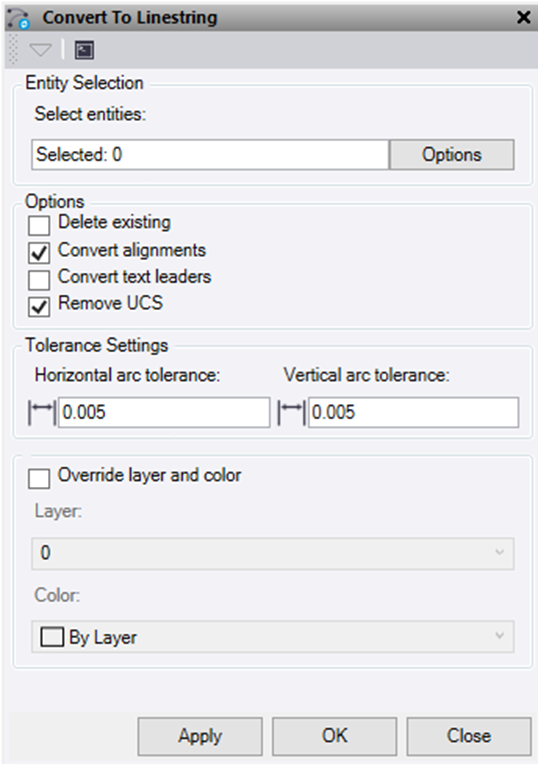538x764 pixels.
Task: Enable Convert text leaders checkbox
Action: click(x=39, y=280)
